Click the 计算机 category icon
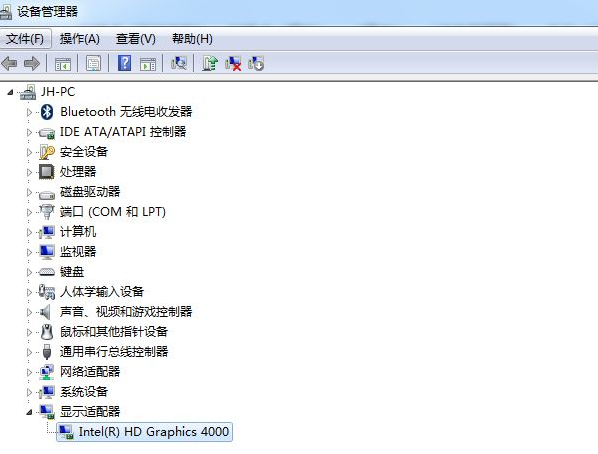Screen dimensions: 598x454 tap(47, 232)
